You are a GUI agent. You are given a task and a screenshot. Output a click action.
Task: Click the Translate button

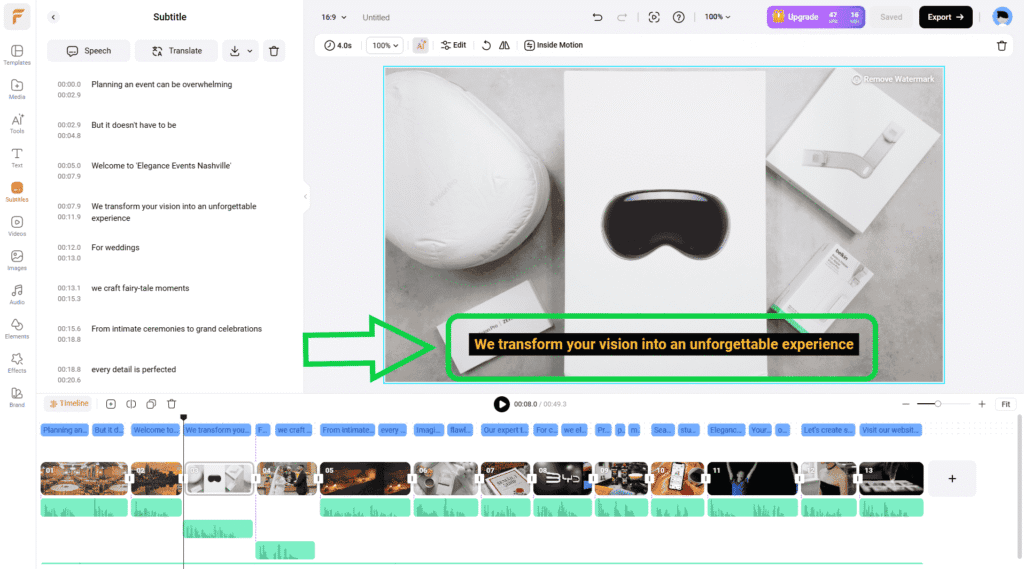coord(176,51)
